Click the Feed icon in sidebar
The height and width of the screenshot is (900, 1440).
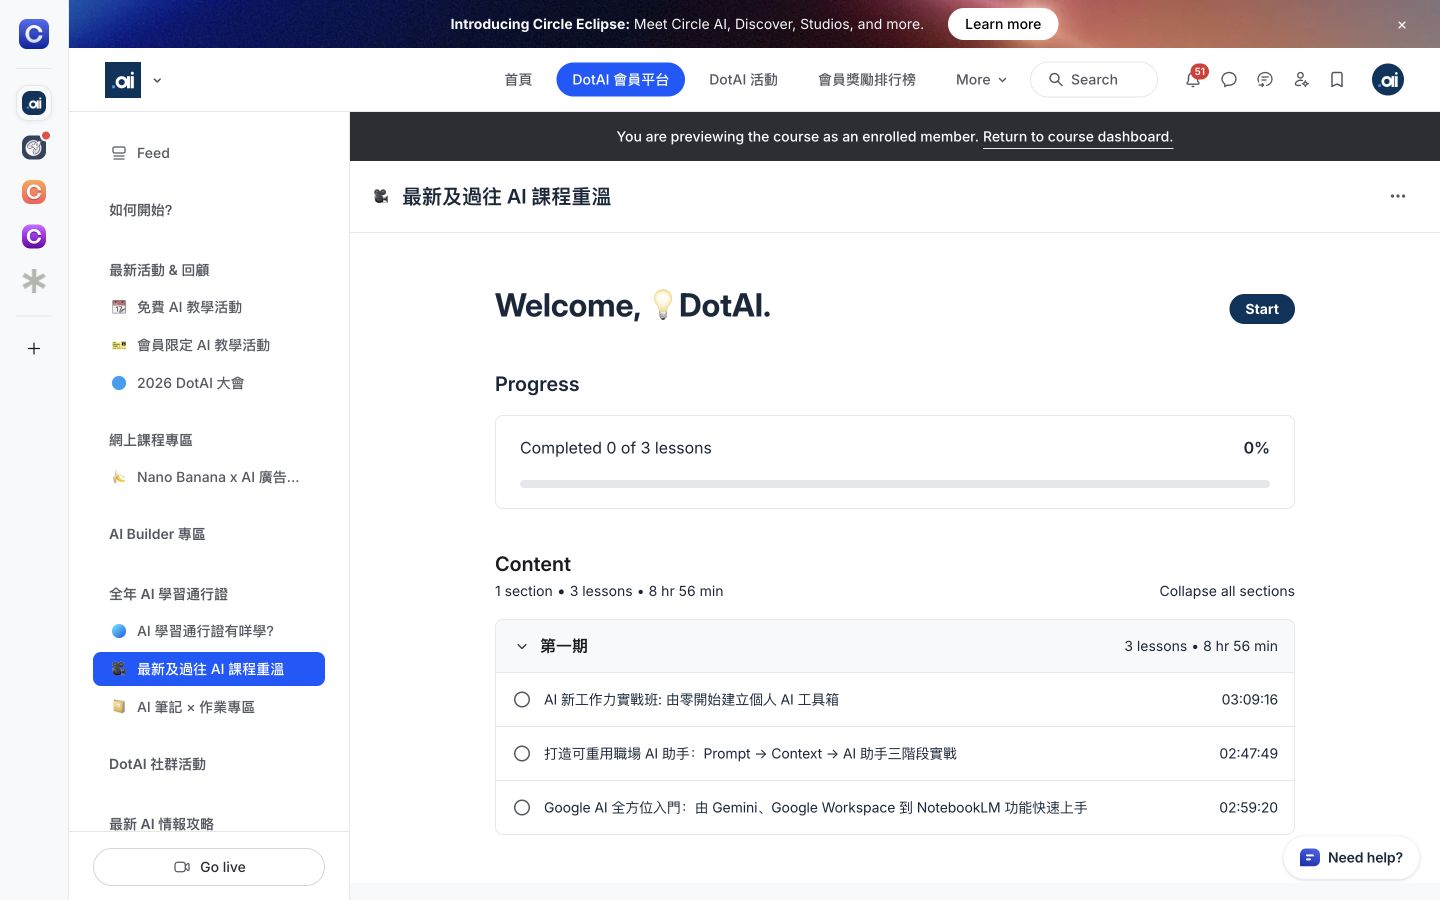[119, 153]
